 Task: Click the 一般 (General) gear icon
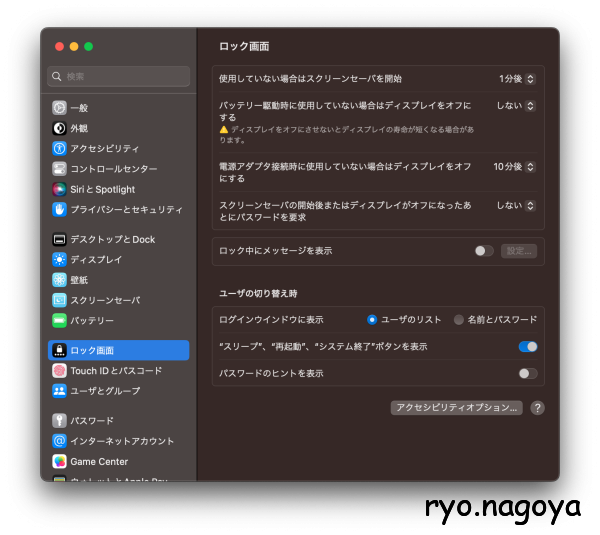tap(60, 108)
